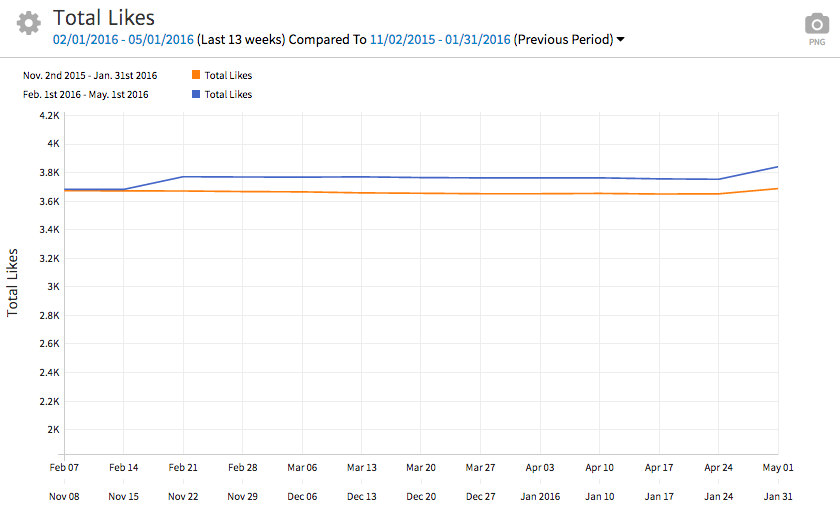
Task: Click the Dec 13 x-axis label
Action: coord(361,496)
